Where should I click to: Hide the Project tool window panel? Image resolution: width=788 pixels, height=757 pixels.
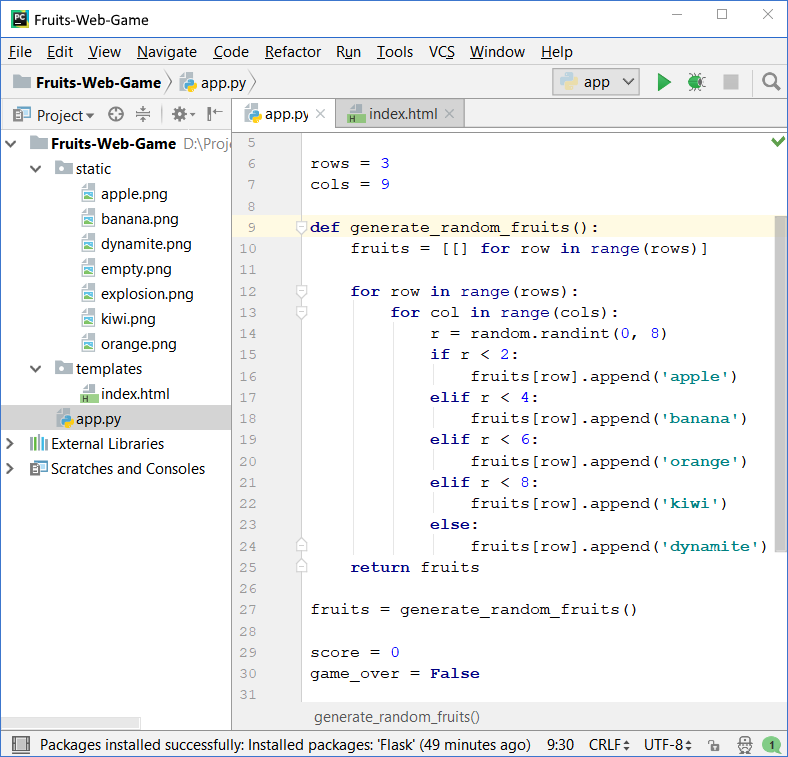(x=215, y=115)
